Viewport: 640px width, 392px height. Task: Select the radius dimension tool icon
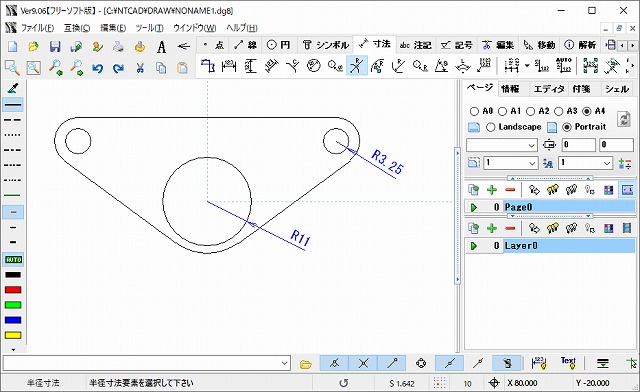(356, 66)
